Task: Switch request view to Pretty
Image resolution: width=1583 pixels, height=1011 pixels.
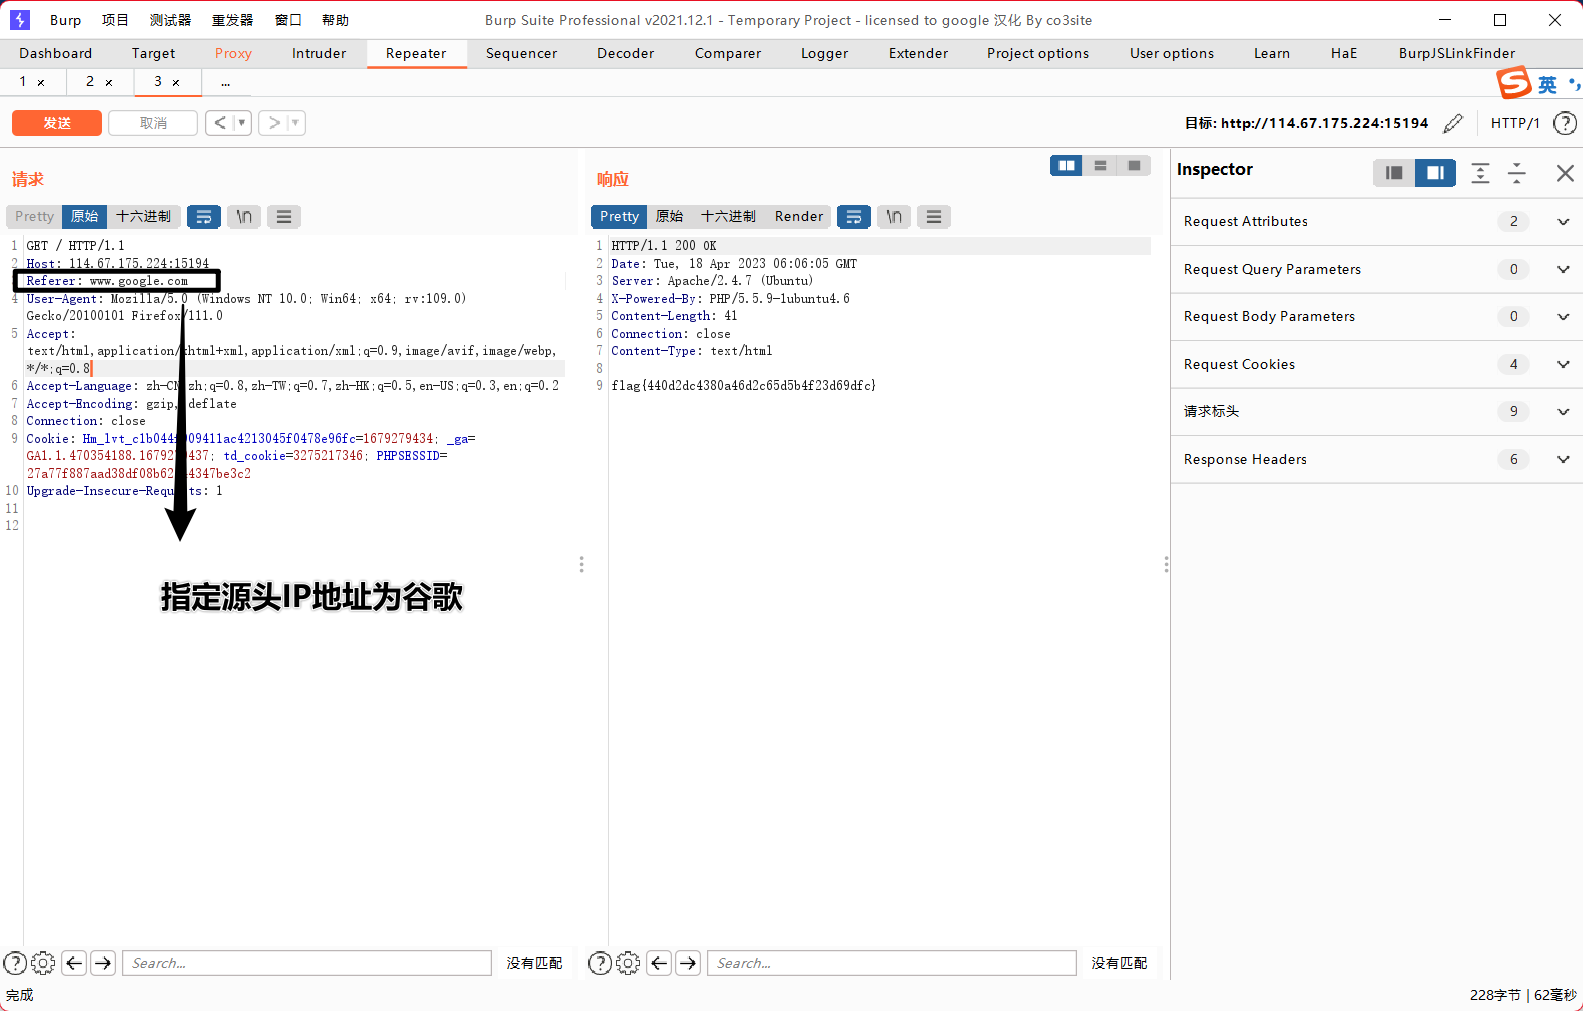Action: [x=34, y=217]
